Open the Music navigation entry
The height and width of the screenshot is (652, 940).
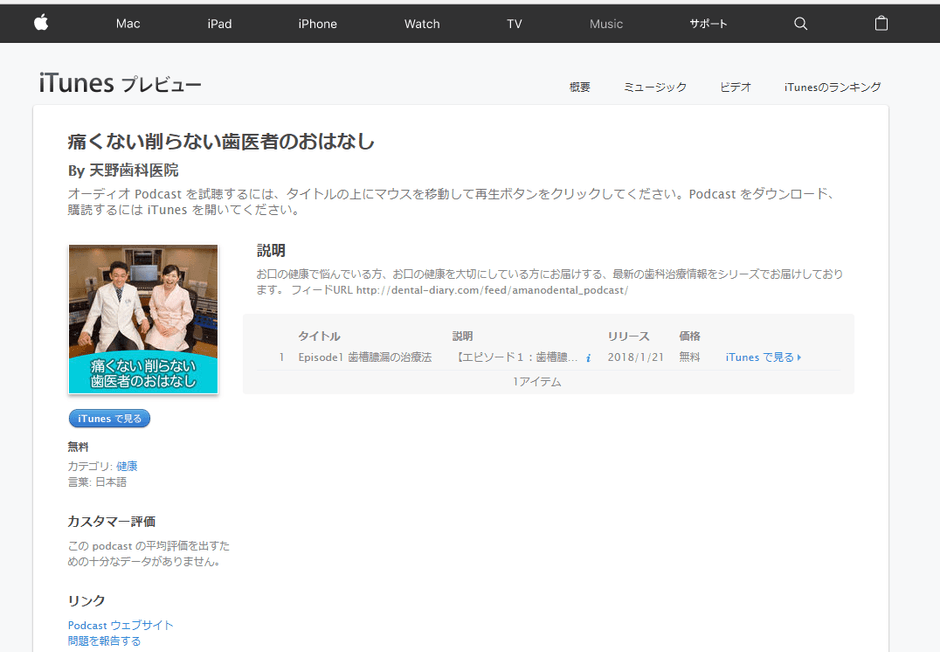pyautogui.click(x=606, y=23)
